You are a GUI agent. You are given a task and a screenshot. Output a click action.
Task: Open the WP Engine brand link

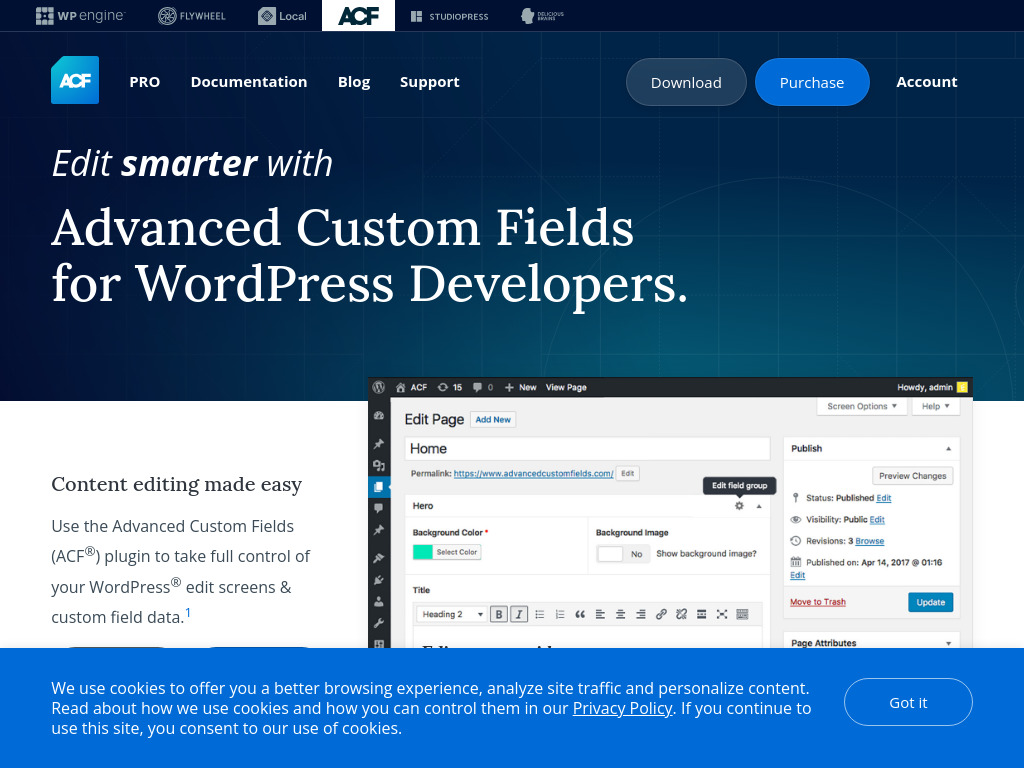pos(80,16)
